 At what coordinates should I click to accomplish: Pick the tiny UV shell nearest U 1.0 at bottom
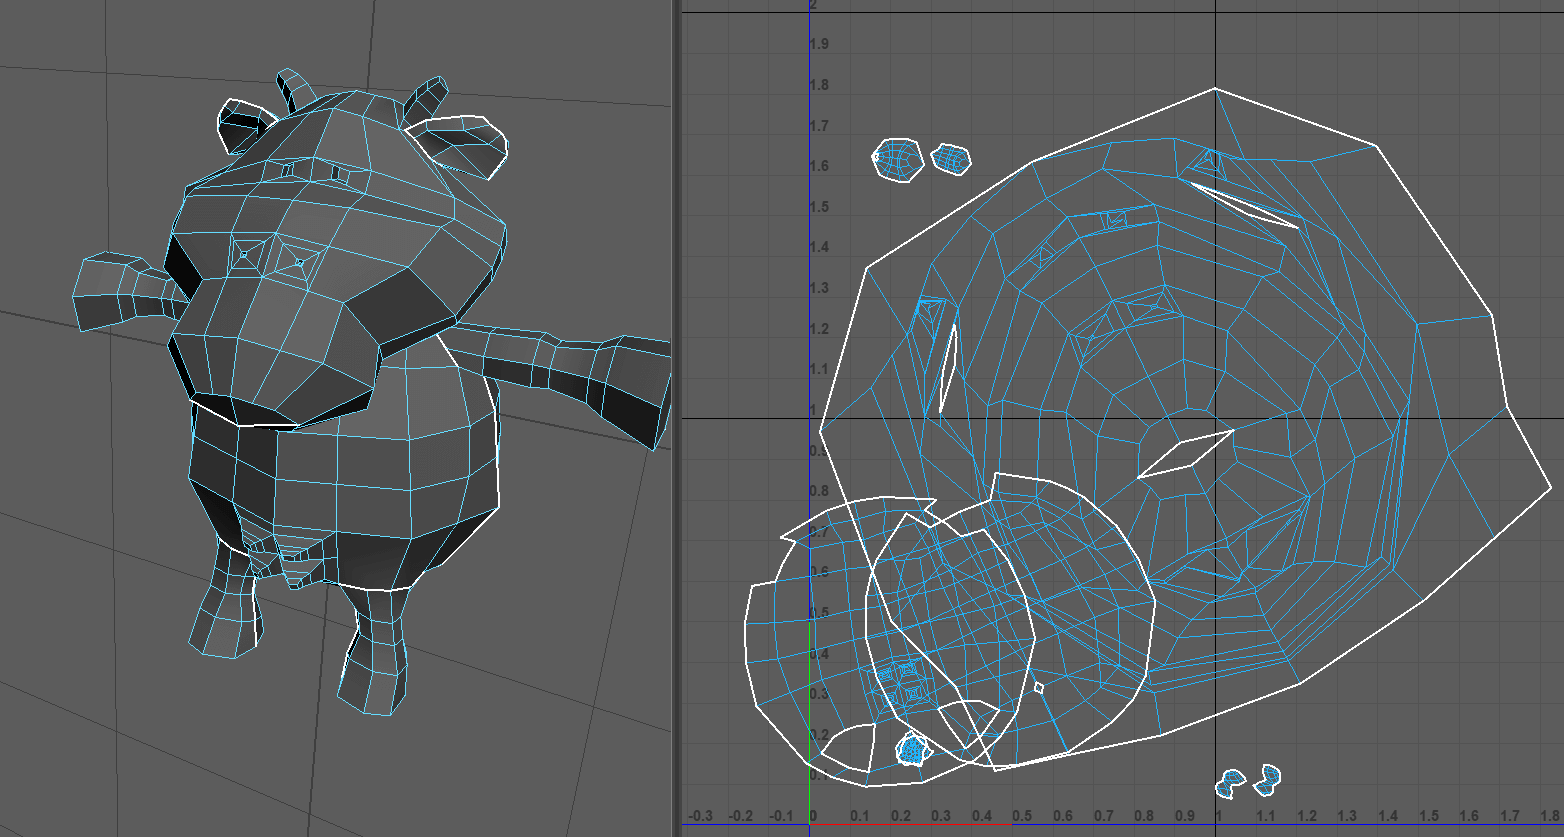pyautogui.click(x=1231, y=784)
